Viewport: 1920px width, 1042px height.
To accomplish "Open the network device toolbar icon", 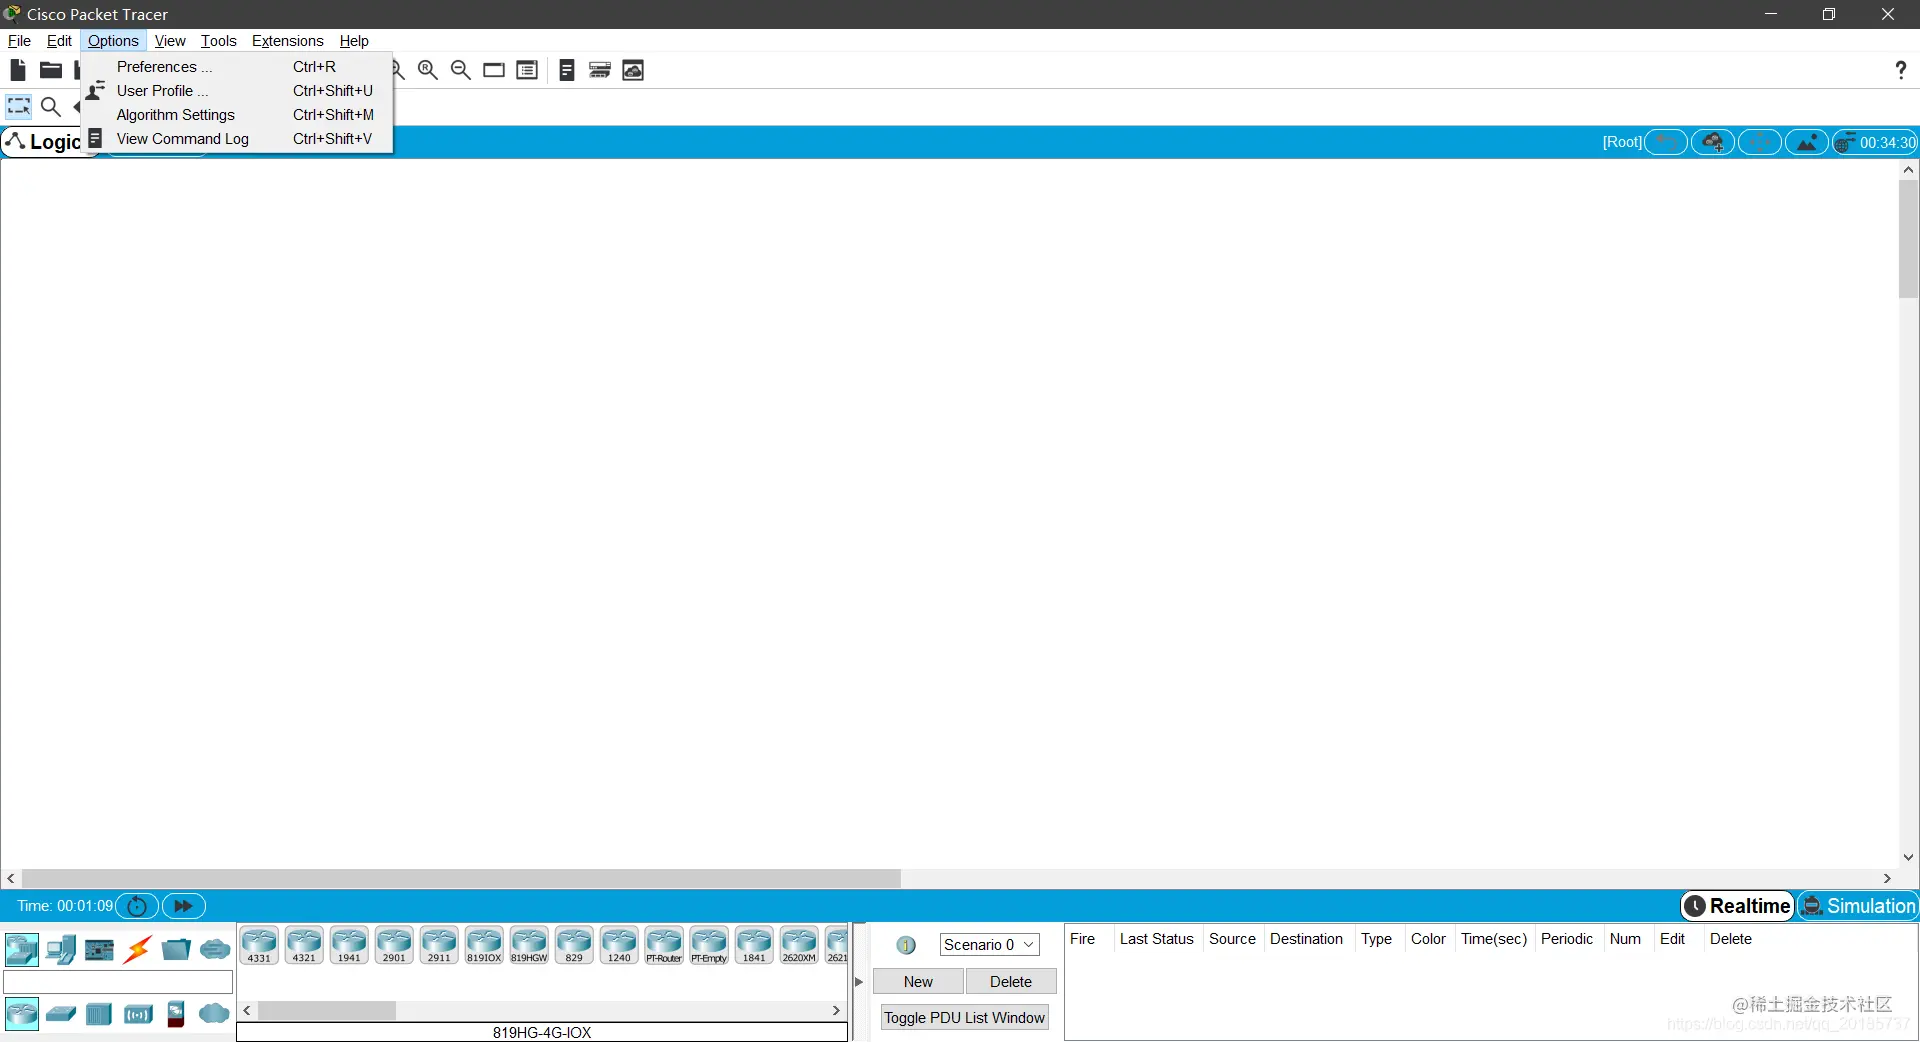I will tap(600, 70).
